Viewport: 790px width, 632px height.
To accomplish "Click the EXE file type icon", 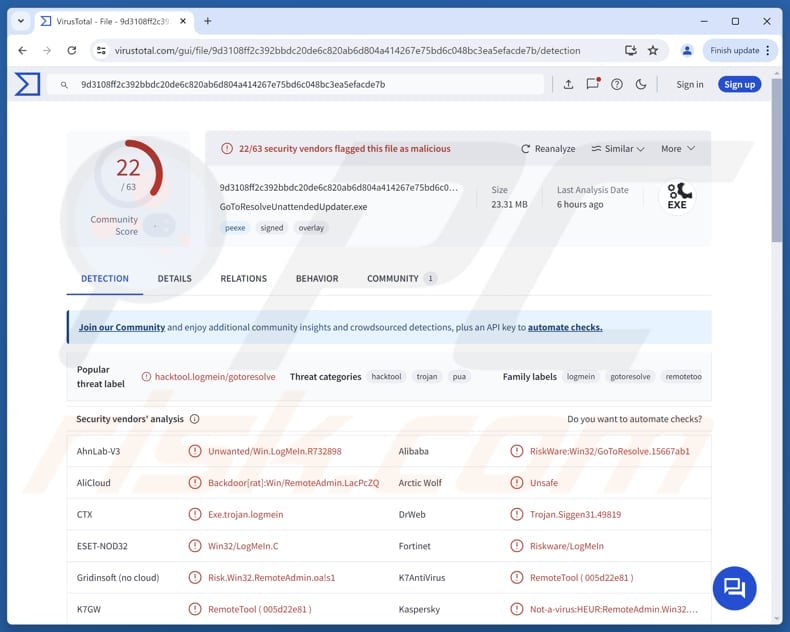I will tap(678, 197).
